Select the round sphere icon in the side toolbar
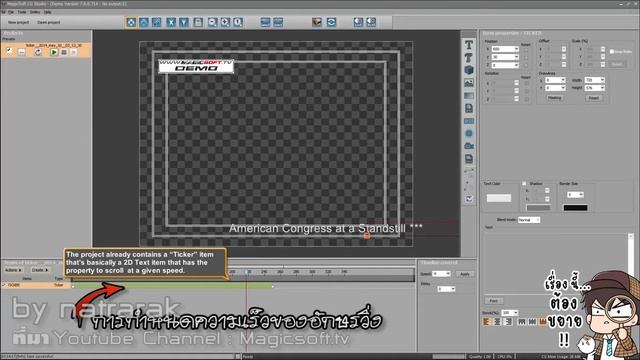Image resolution: width=640 pixels, height=360 pixels. [469, 133]
